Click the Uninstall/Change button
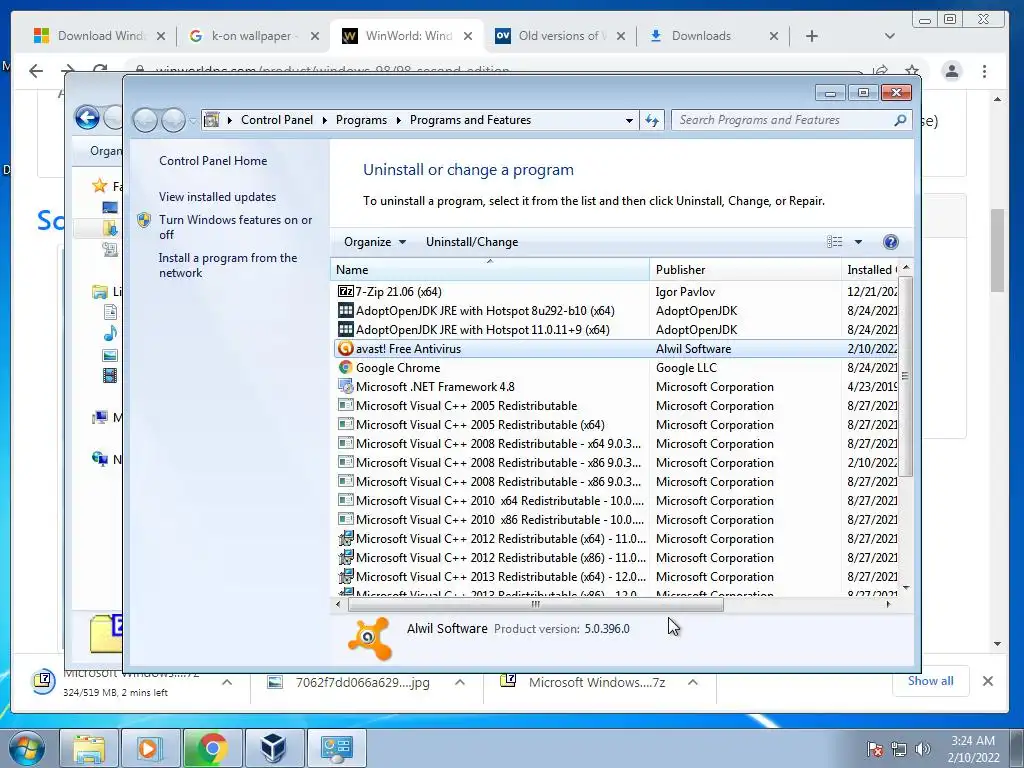 coord(472,242)
